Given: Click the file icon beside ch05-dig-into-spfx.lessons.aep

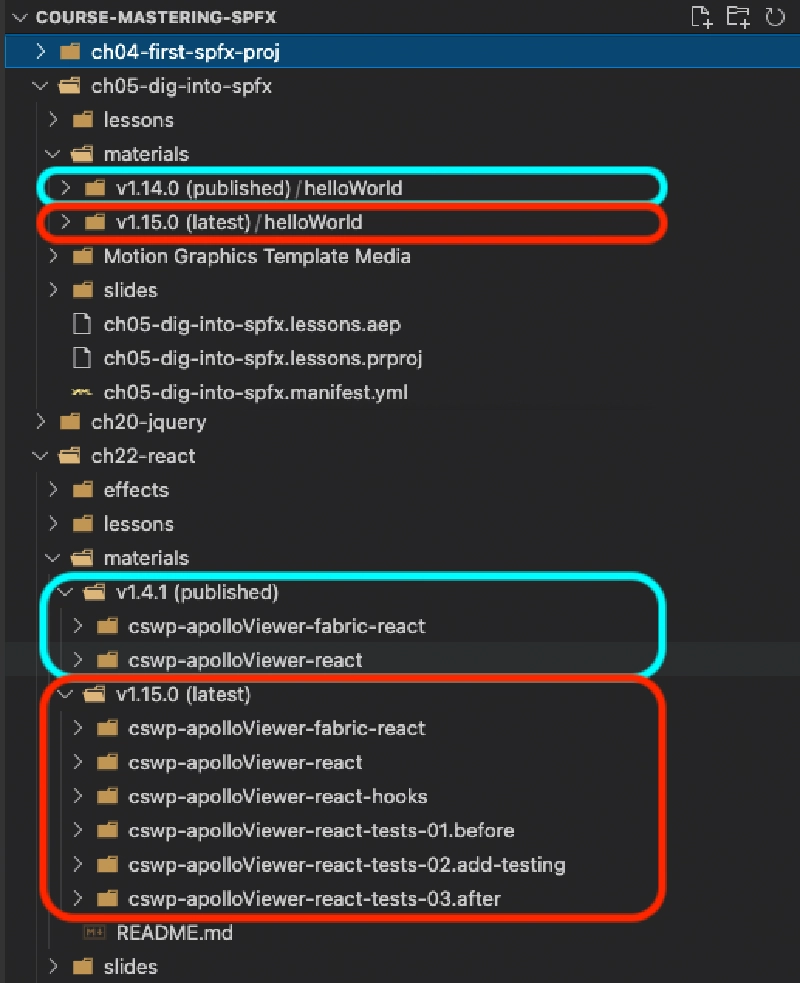Looking at the screenshot, I should [x=82, y=324].
